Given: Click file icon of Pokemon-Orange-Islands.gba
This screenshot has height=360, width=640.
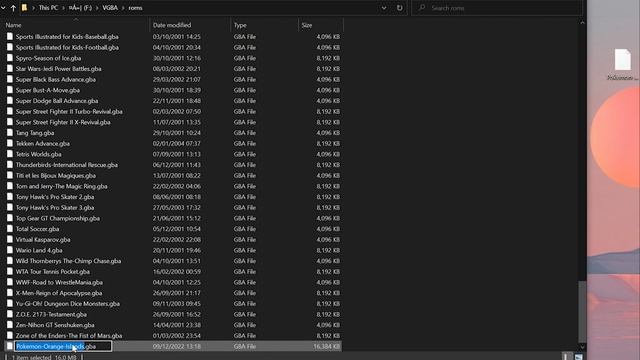Looking at the screenshot, I should click(x=10, y=346).
